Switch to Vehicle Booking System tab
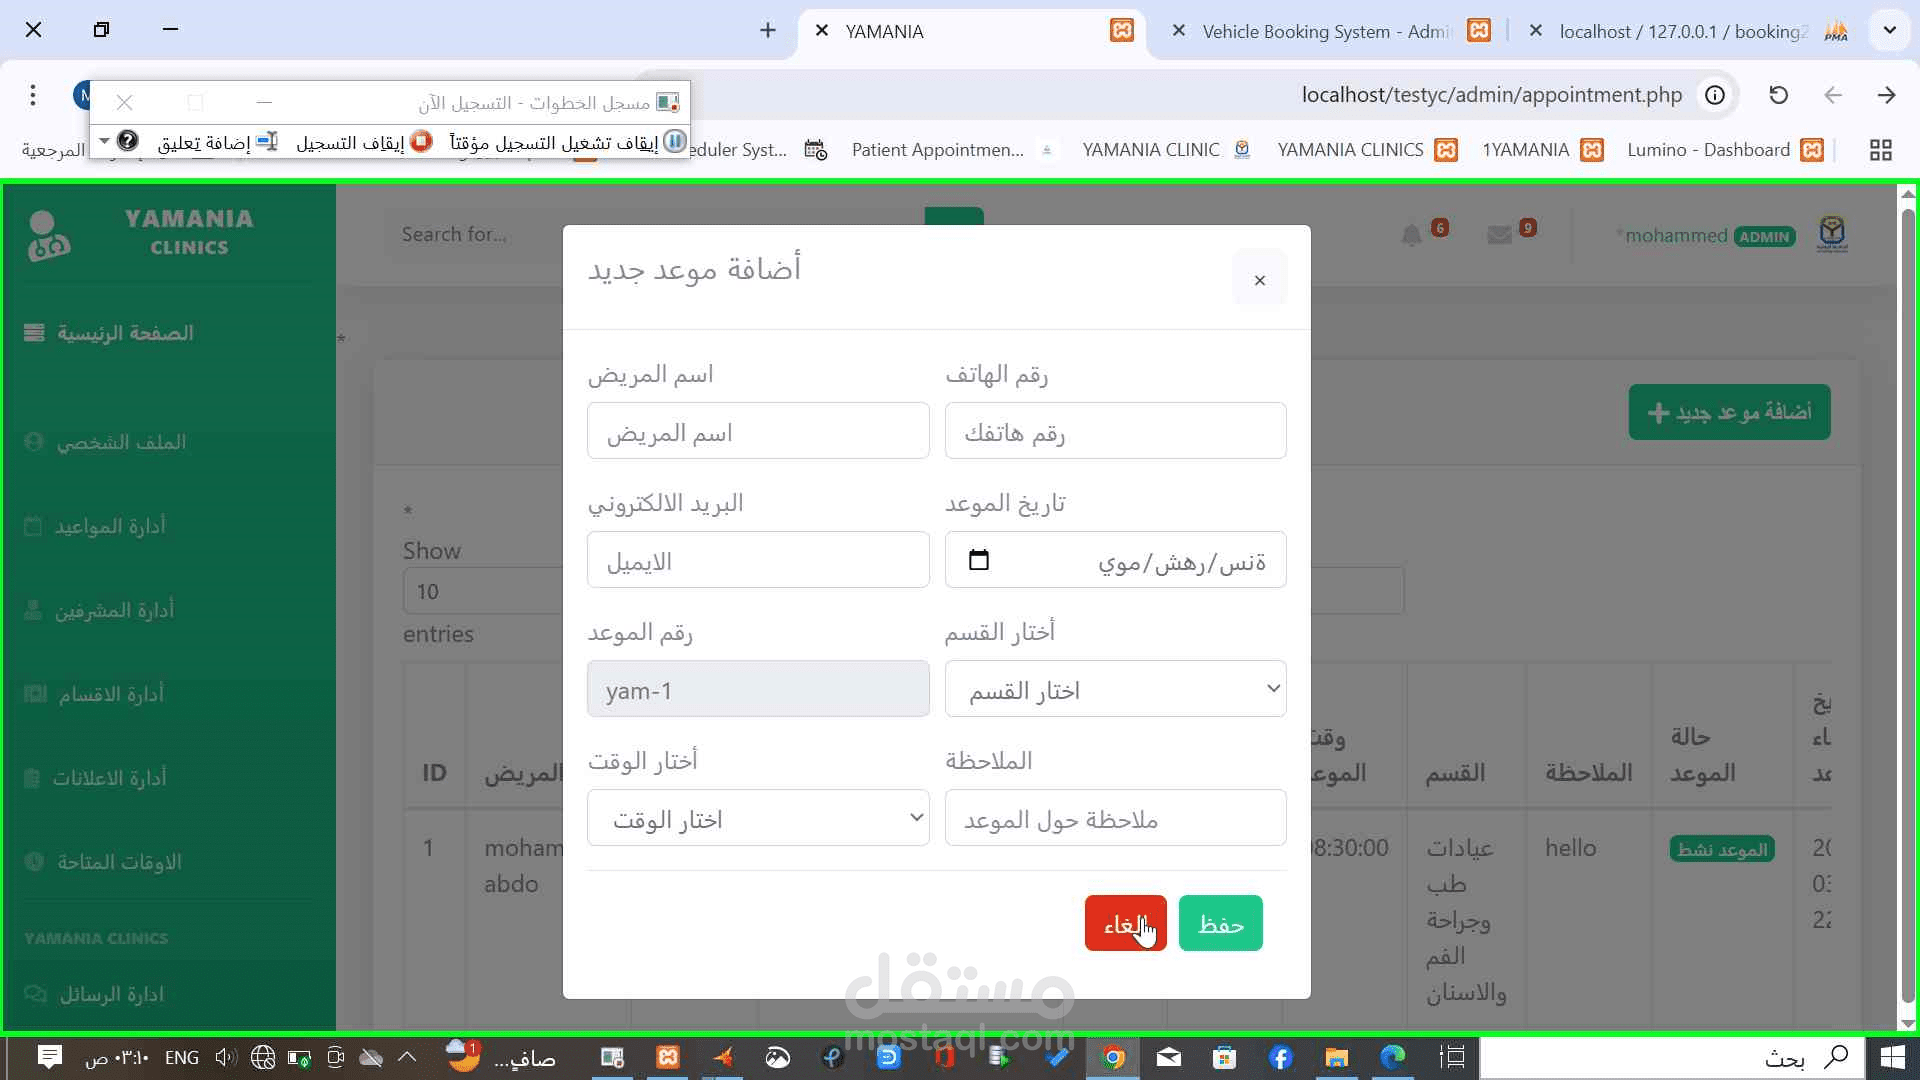1920x1080 pixels. tap(1325, 31)
